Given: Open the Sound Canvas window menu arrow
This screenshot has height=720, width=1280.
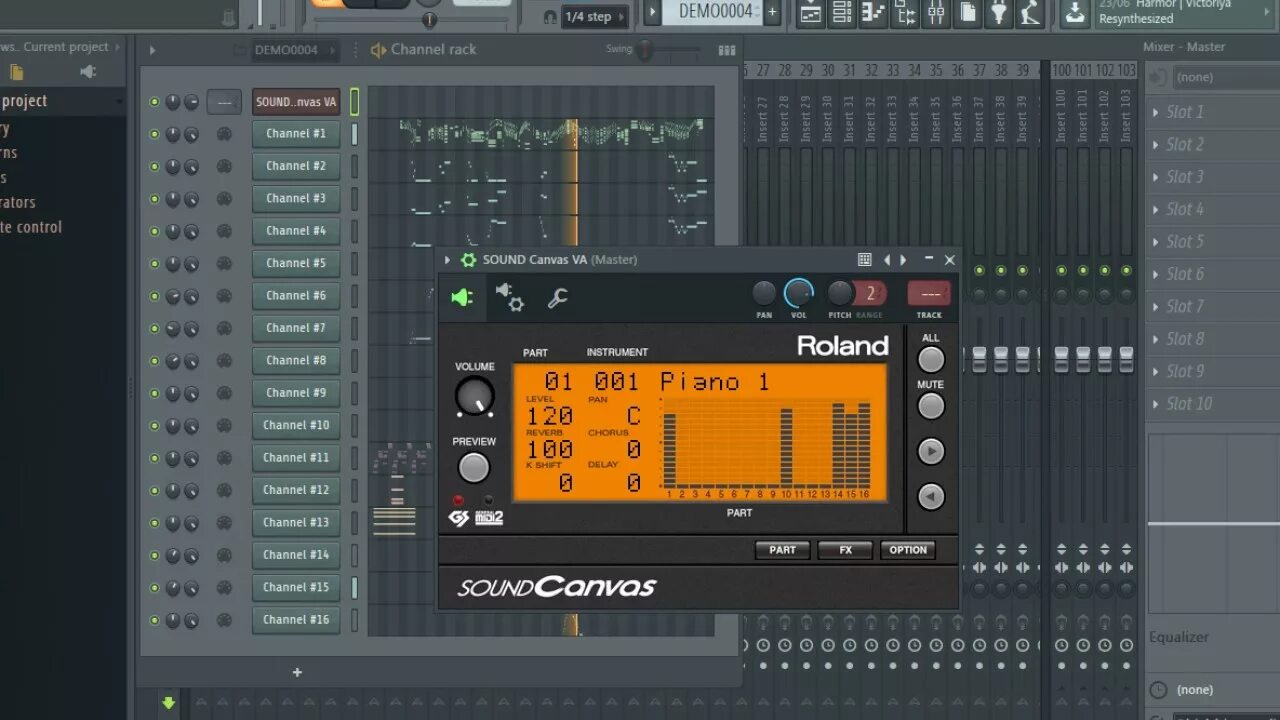Looking at the screenshot, I should [x=447, y=260].
